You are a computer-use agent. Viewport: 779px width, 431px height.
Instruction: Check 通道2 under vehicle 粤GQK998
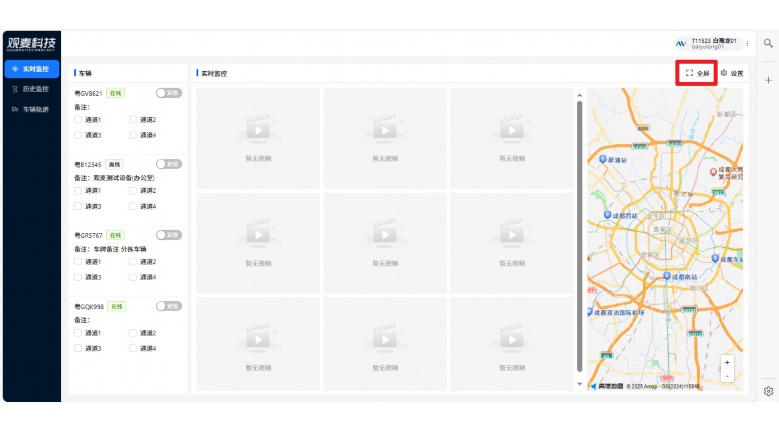133,333
